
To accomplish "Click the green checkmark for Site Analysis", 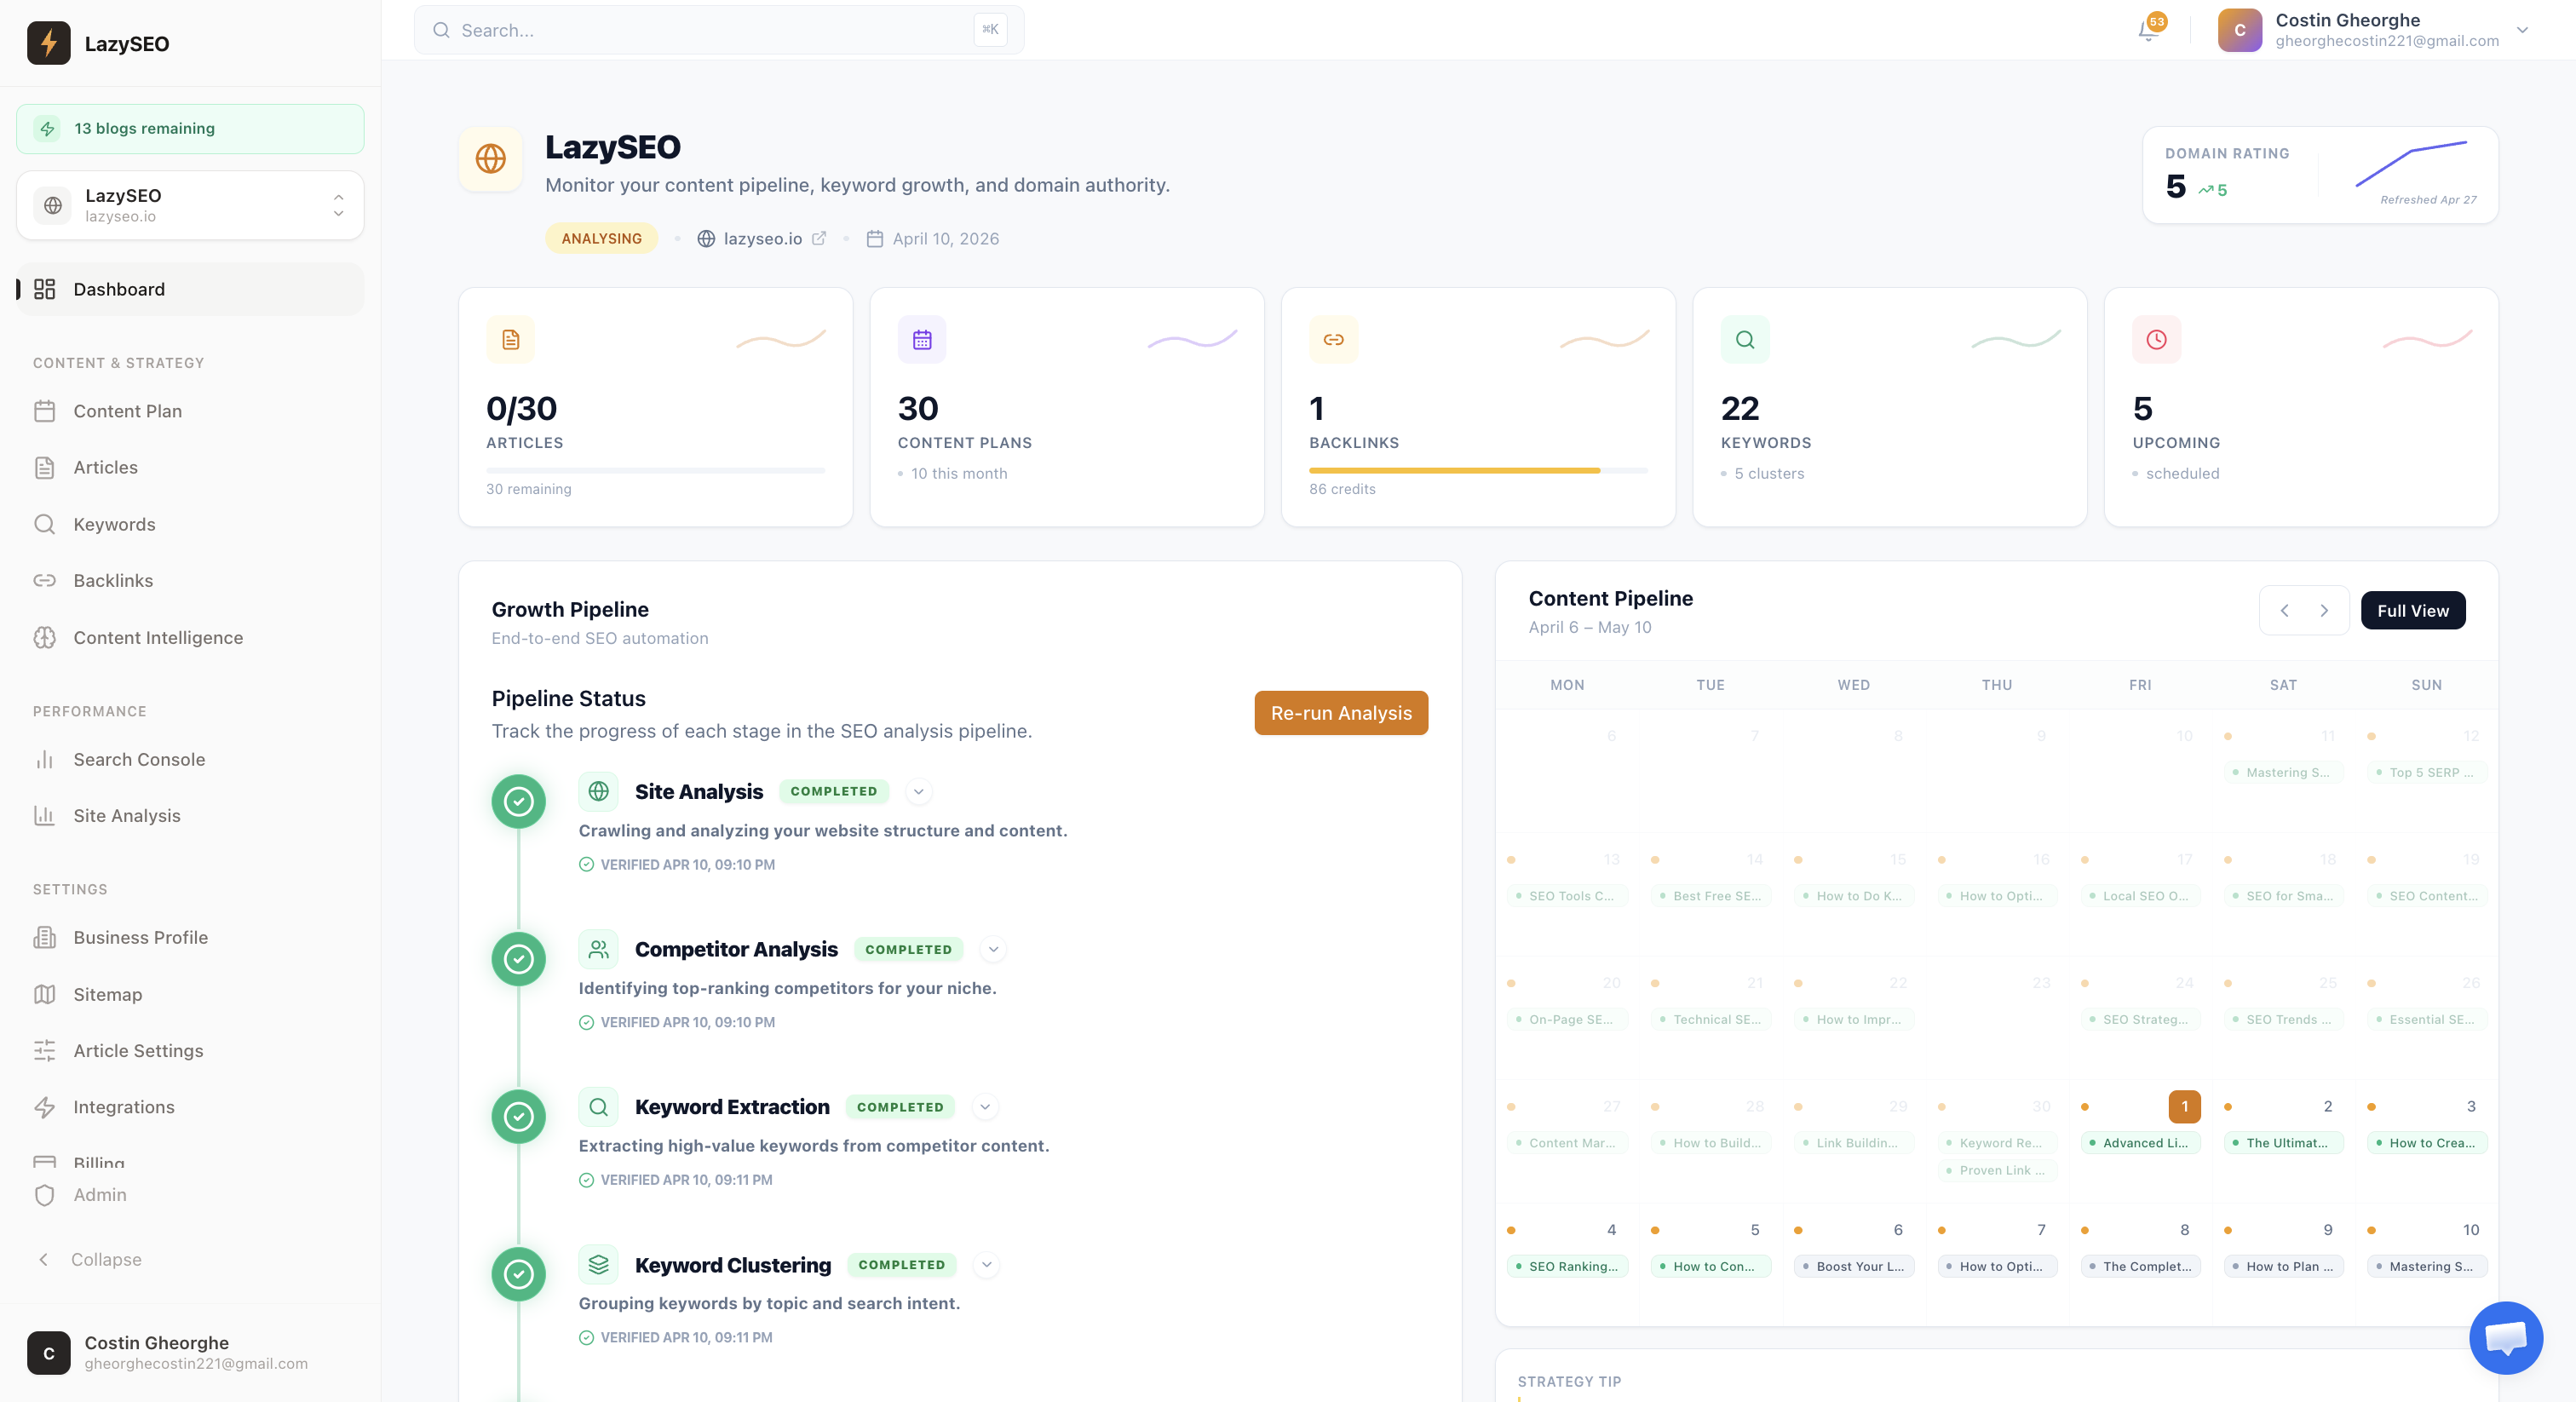I will pos(518,801).
